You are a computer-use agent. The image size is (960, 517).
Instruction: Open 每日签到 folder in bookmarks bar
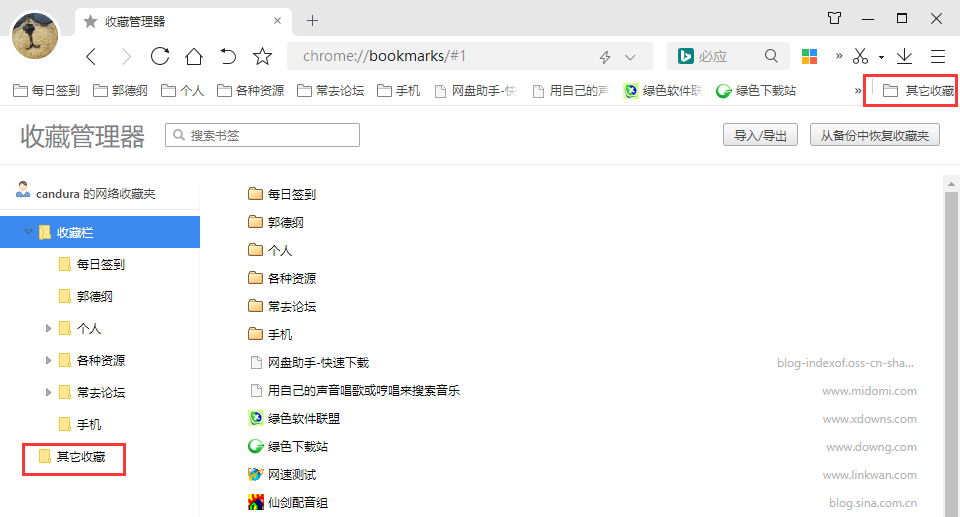pyautogui.click(x=47, y=91)
